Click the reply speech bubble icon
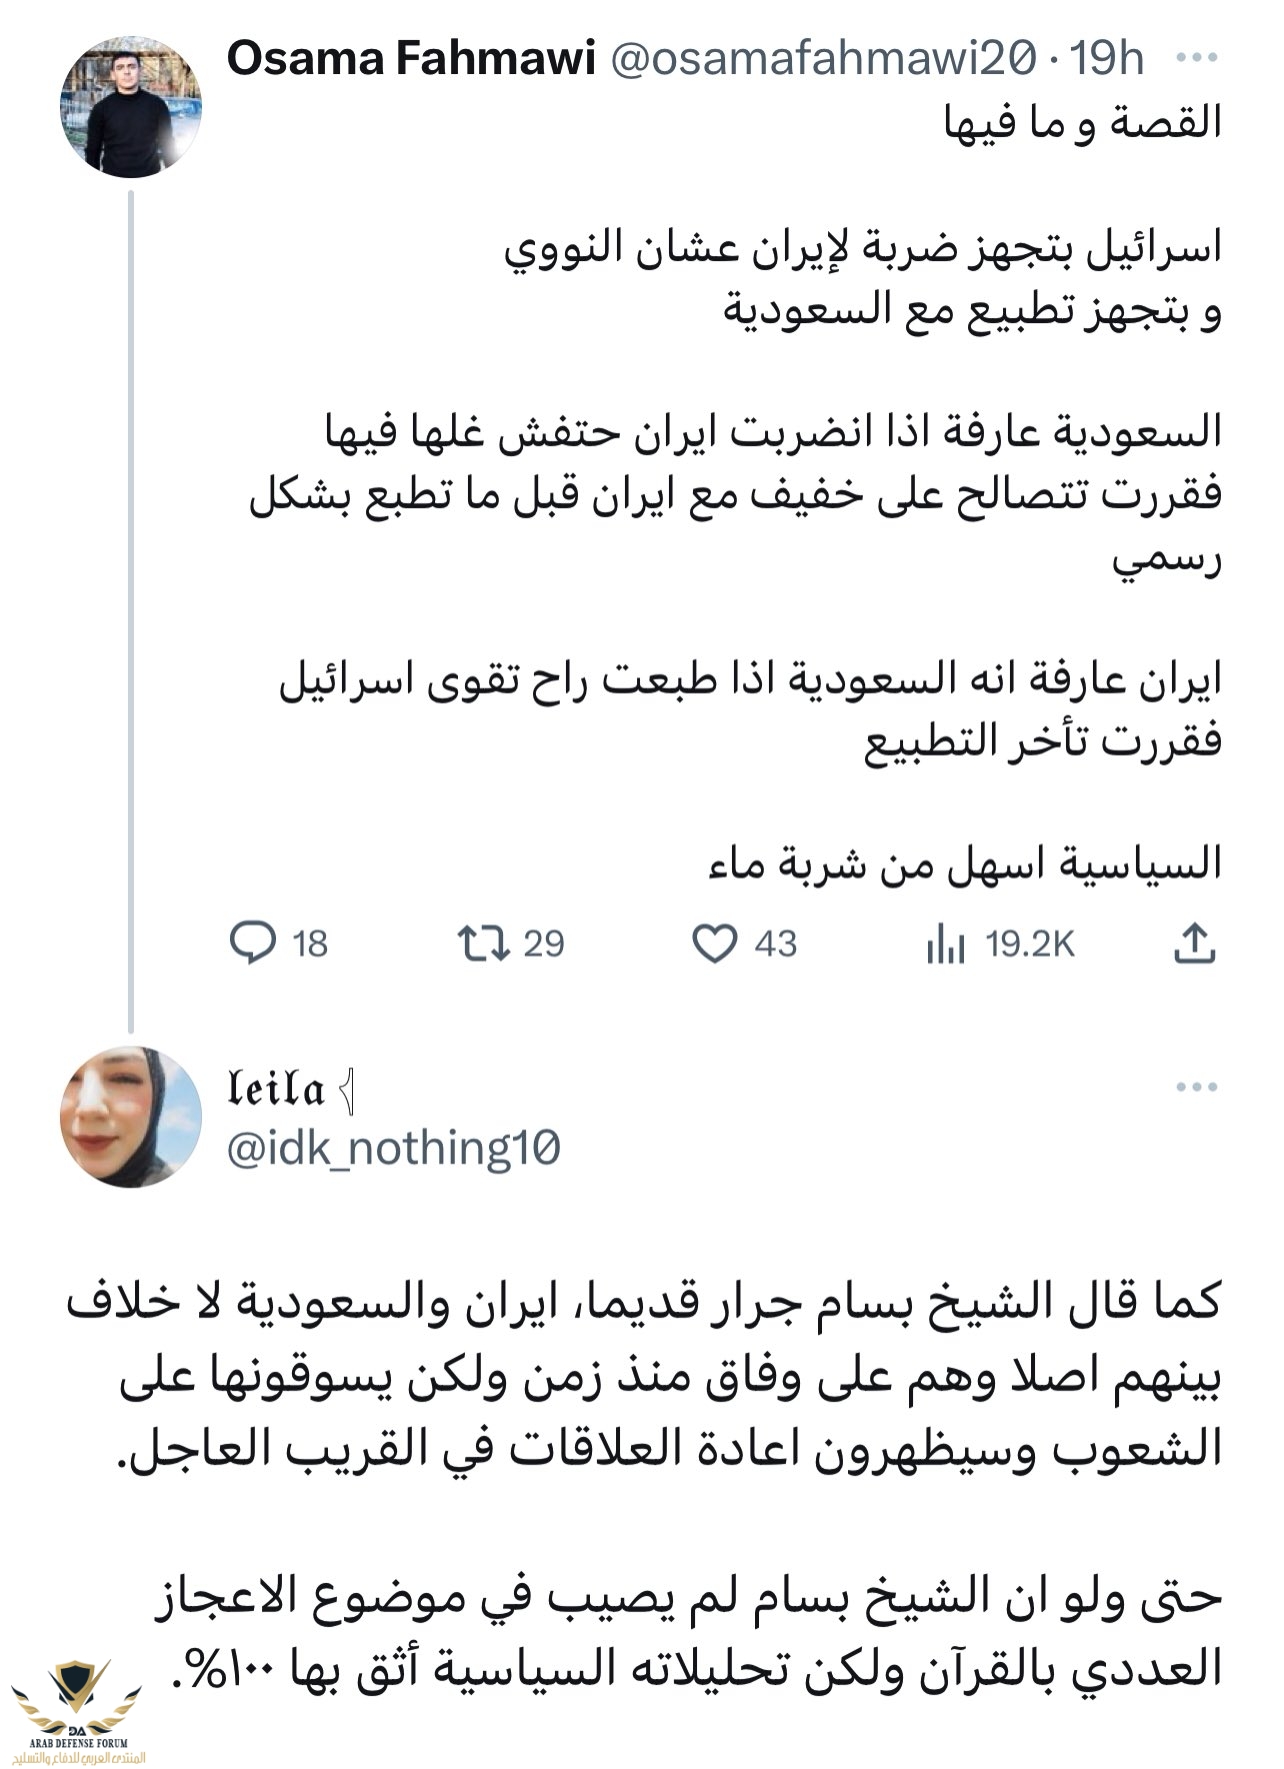This screenshot has height=1769, width=1284. [x=253, y=943]
